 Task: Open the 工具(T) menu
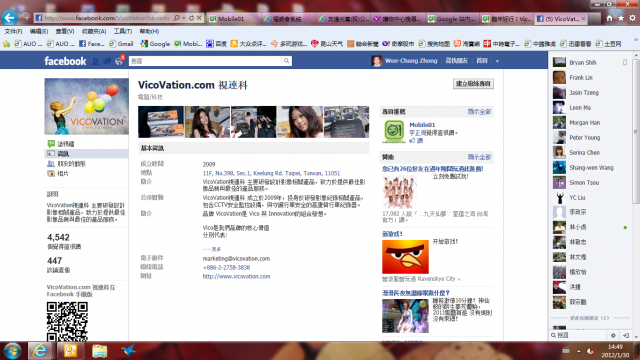(x=122, y=31)
